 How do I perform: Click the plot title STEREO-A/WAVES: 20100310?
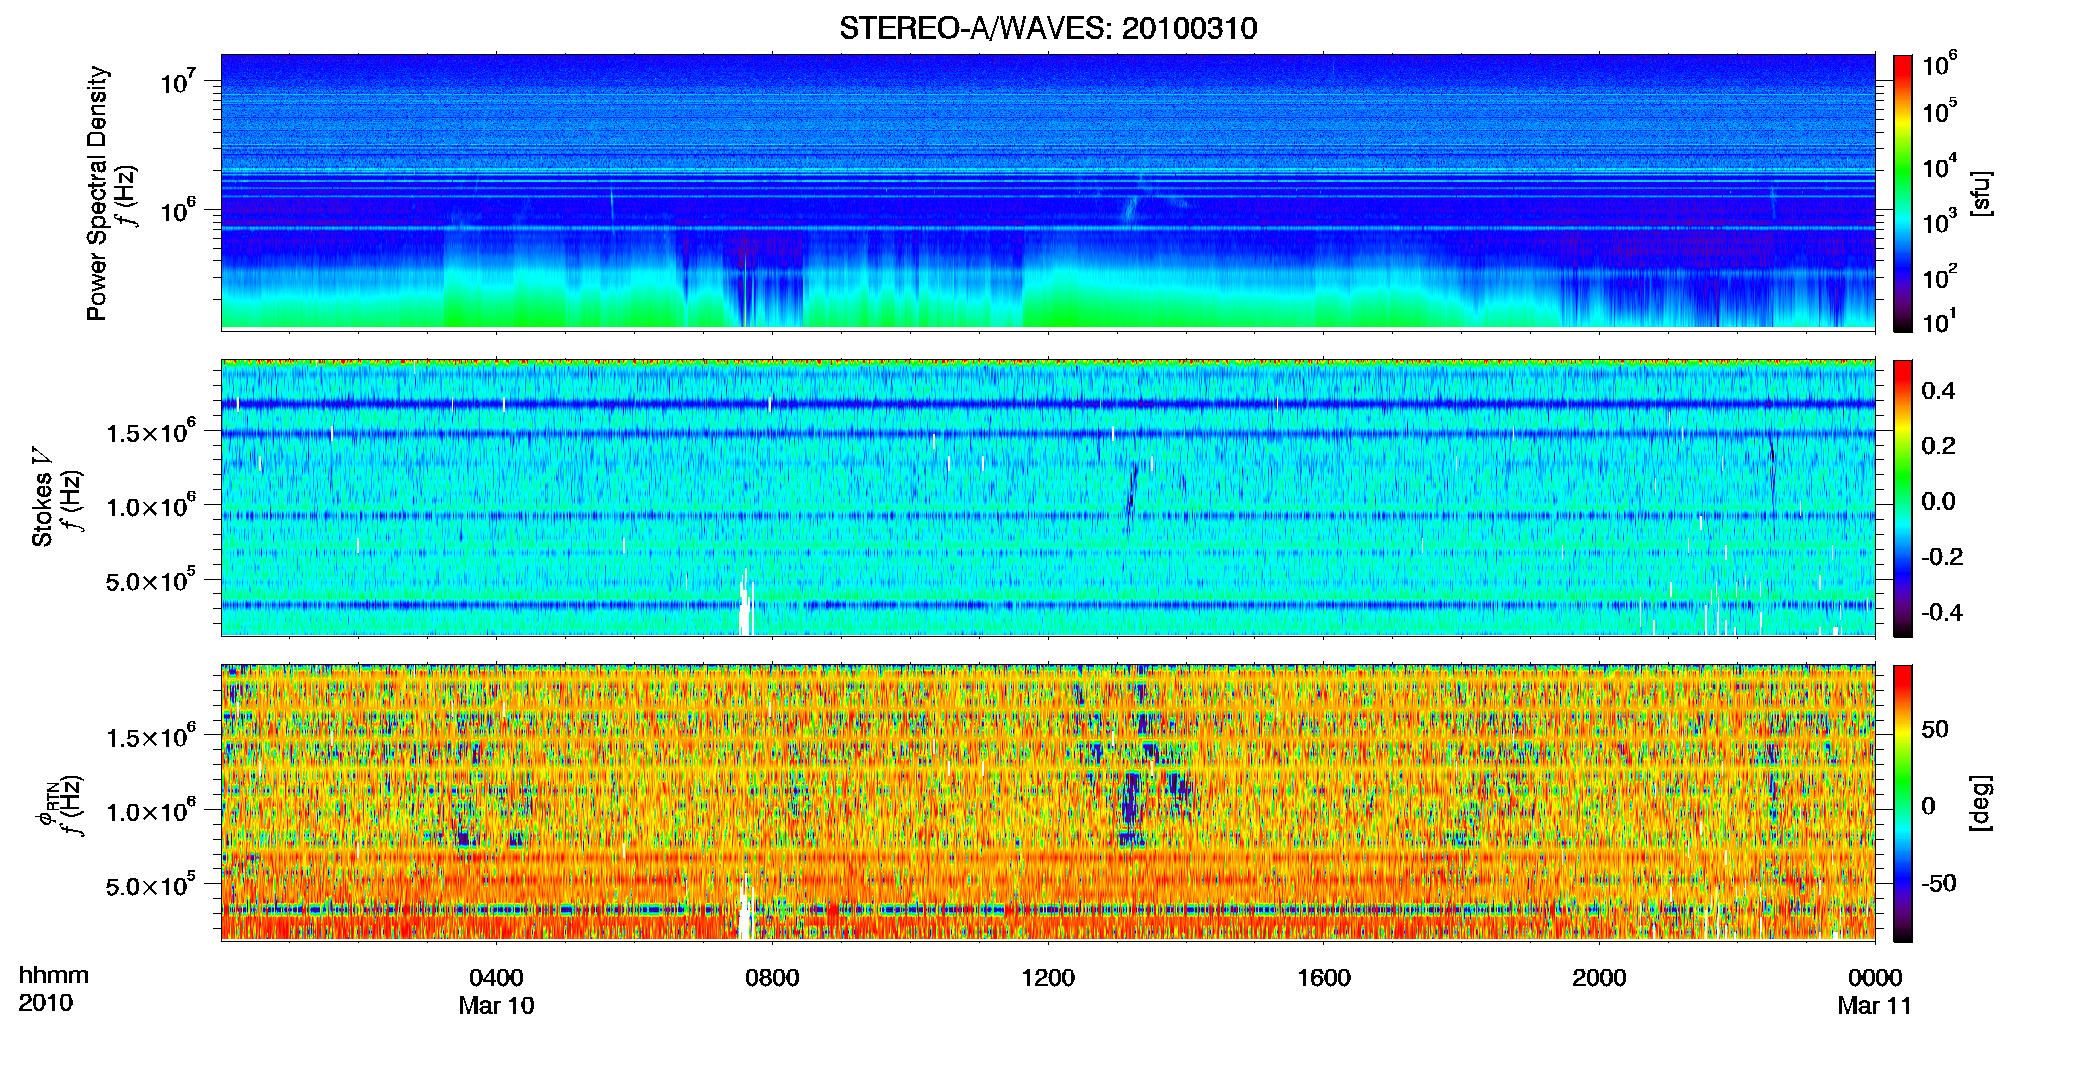pos(1048,28)
